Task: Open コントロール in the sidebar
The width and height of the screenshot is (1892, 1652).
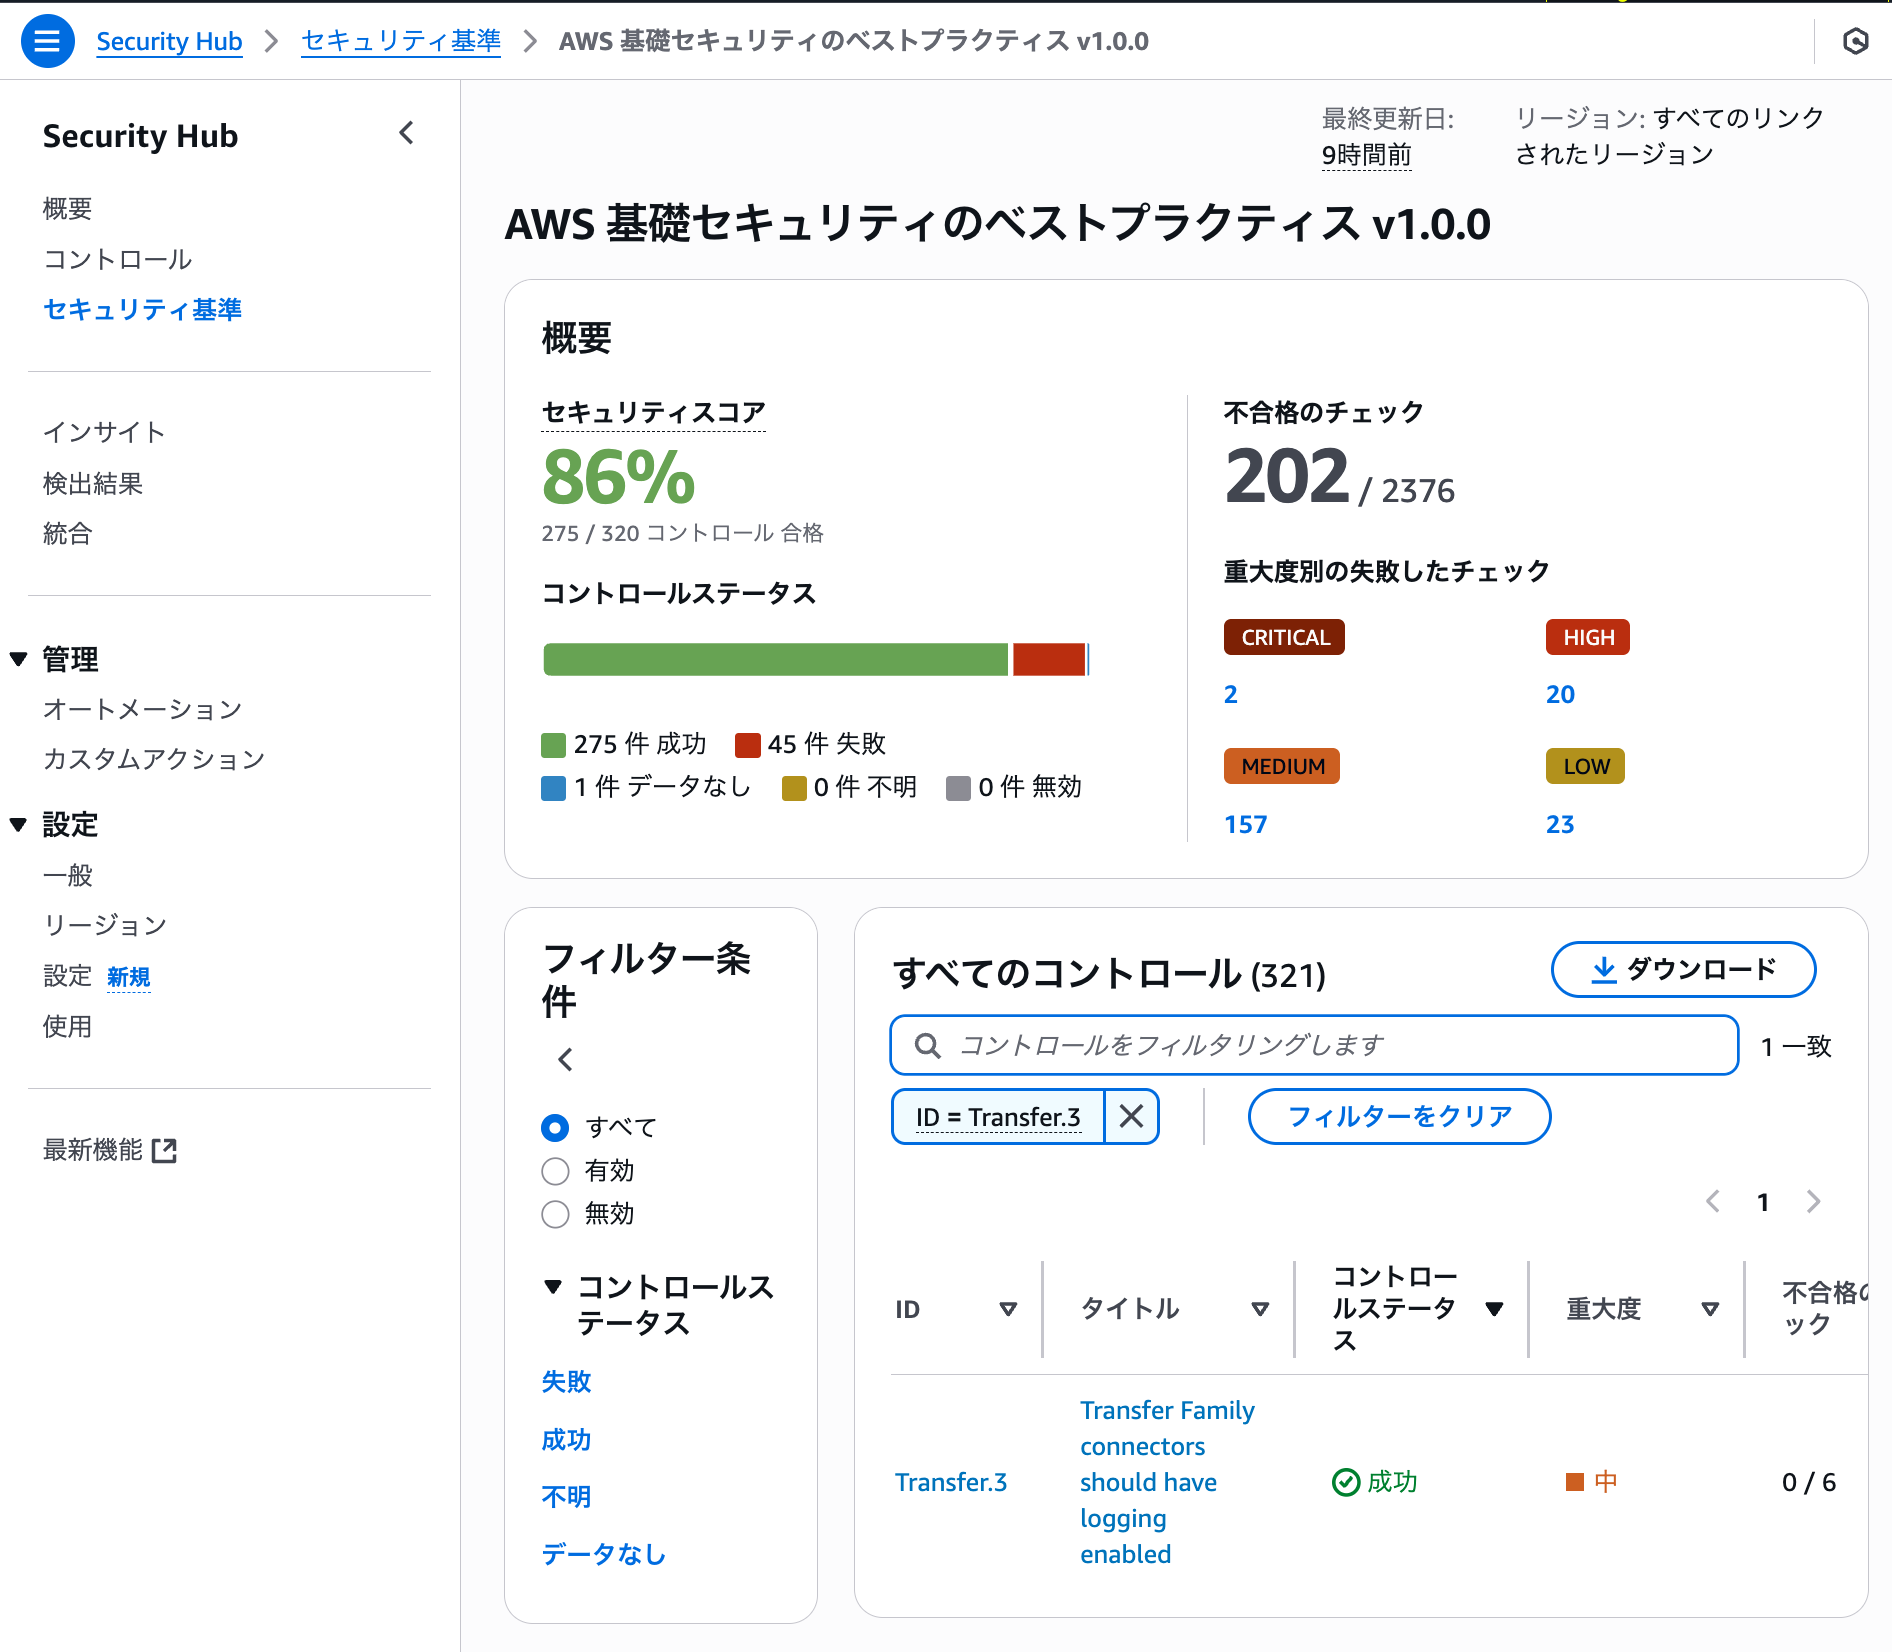Action: [x=117, y=259]
